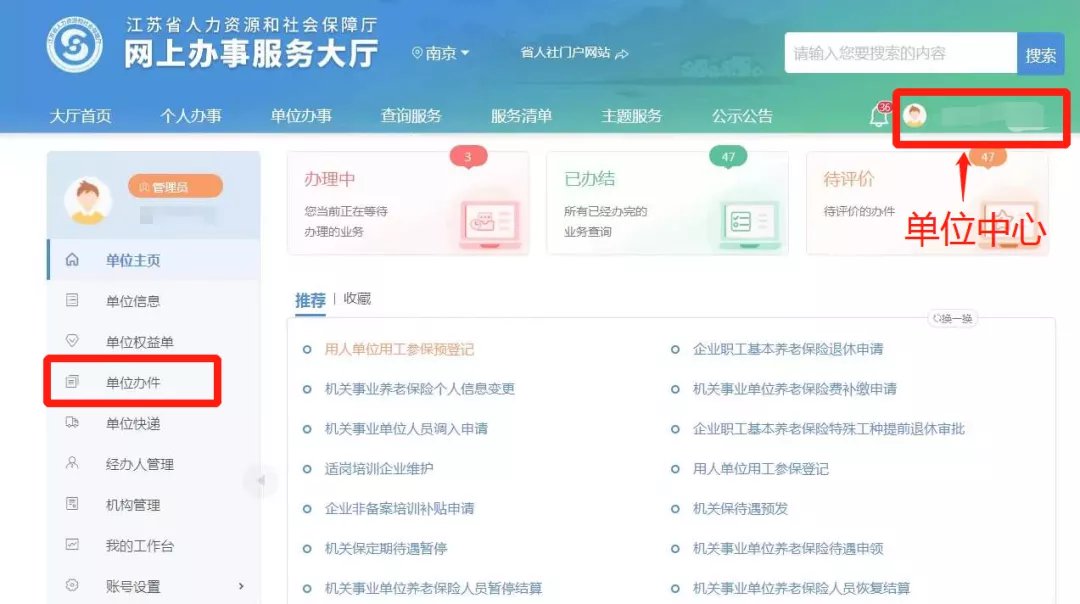Click the document icon beside 单位办件
The image size is (1080, 604).
(x=72, y=382)
